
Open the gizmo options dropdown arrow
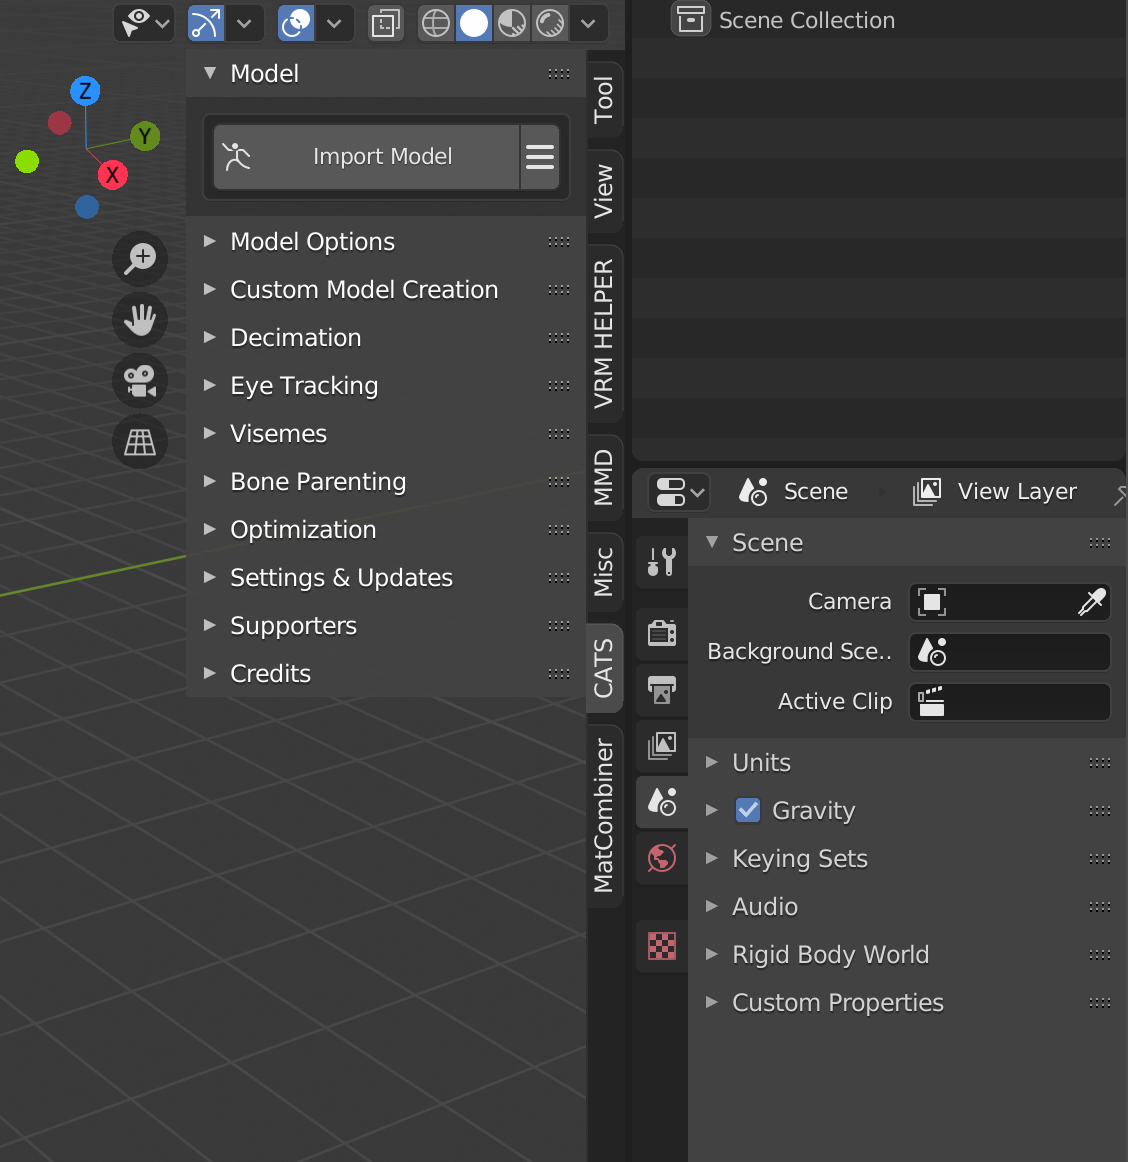[245, 23]
